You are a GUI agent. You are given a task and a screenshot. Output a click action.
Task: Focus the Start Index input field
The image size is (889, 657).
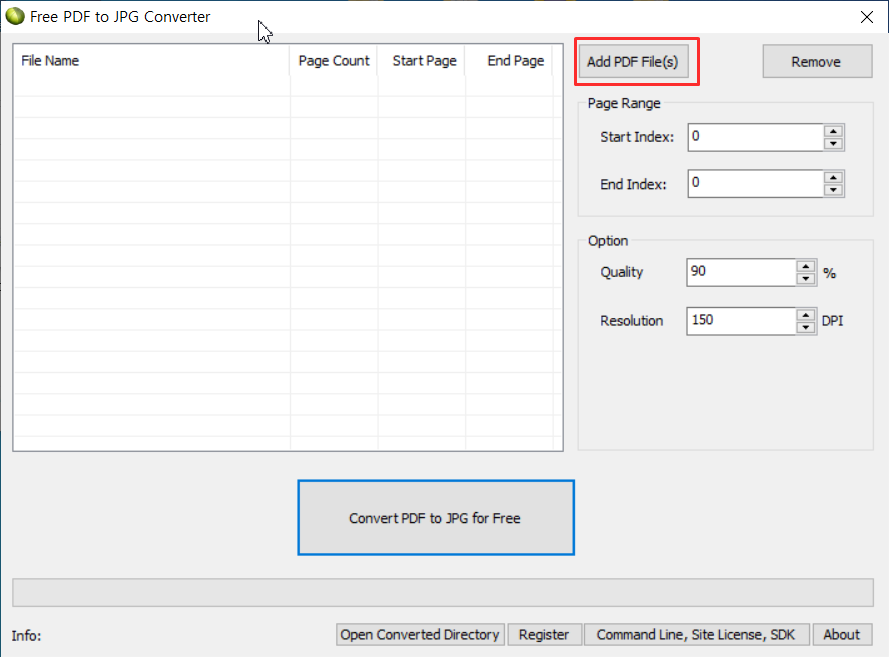click(755, 137)
